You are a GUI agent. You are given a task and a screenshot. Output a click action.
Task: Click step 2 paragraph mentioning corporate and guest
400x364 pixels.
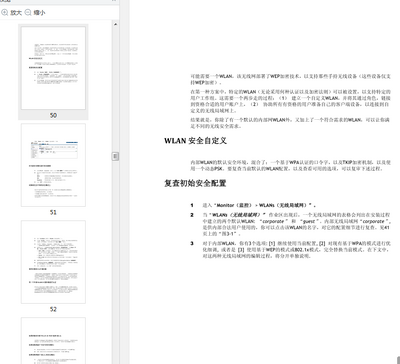(x=296, y=224)
